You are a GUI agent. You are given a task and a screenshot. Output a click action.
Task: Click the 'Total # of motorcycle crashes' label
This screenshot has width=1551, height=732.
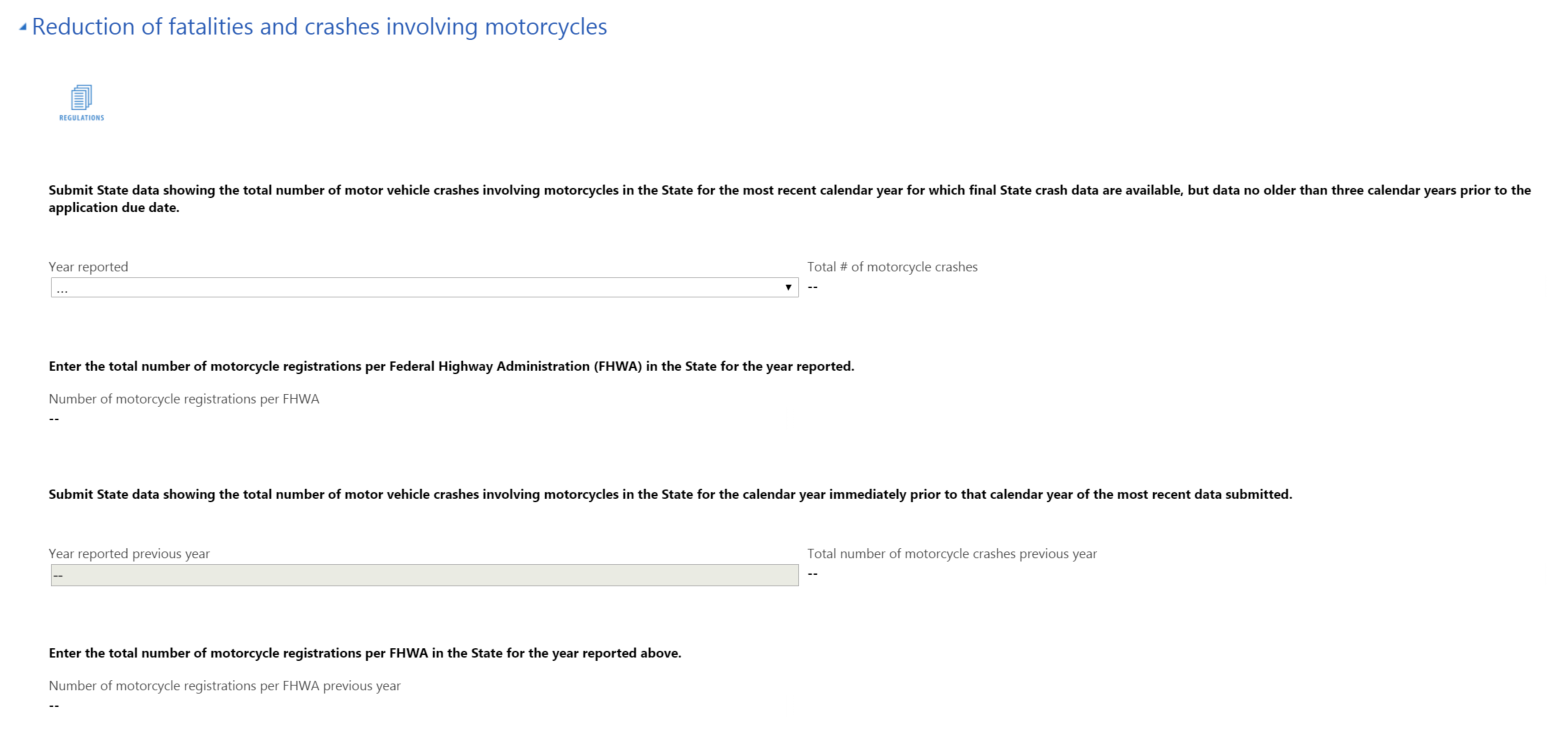(892, 267)
